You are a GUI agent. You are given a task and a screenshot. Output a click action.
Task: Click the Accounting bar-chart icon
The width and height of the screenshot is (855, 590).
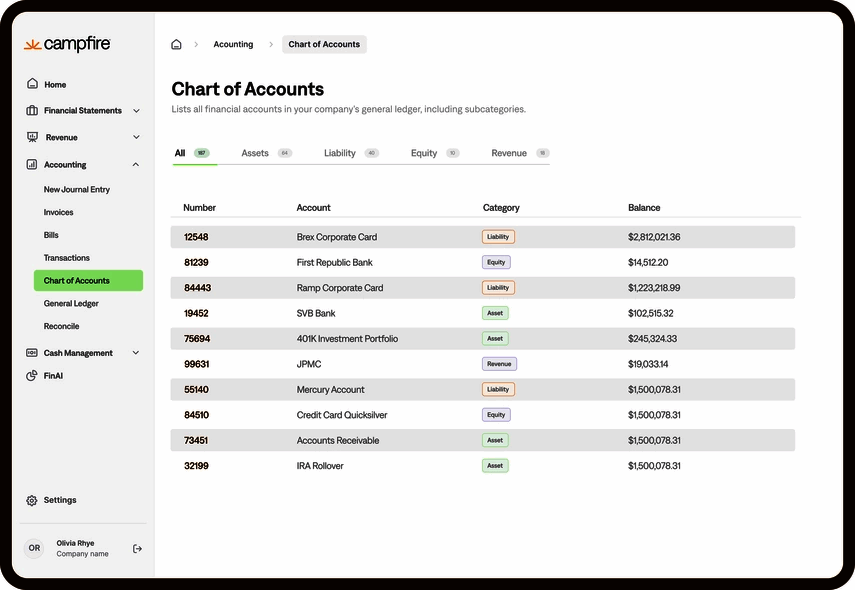click(32, 164)
